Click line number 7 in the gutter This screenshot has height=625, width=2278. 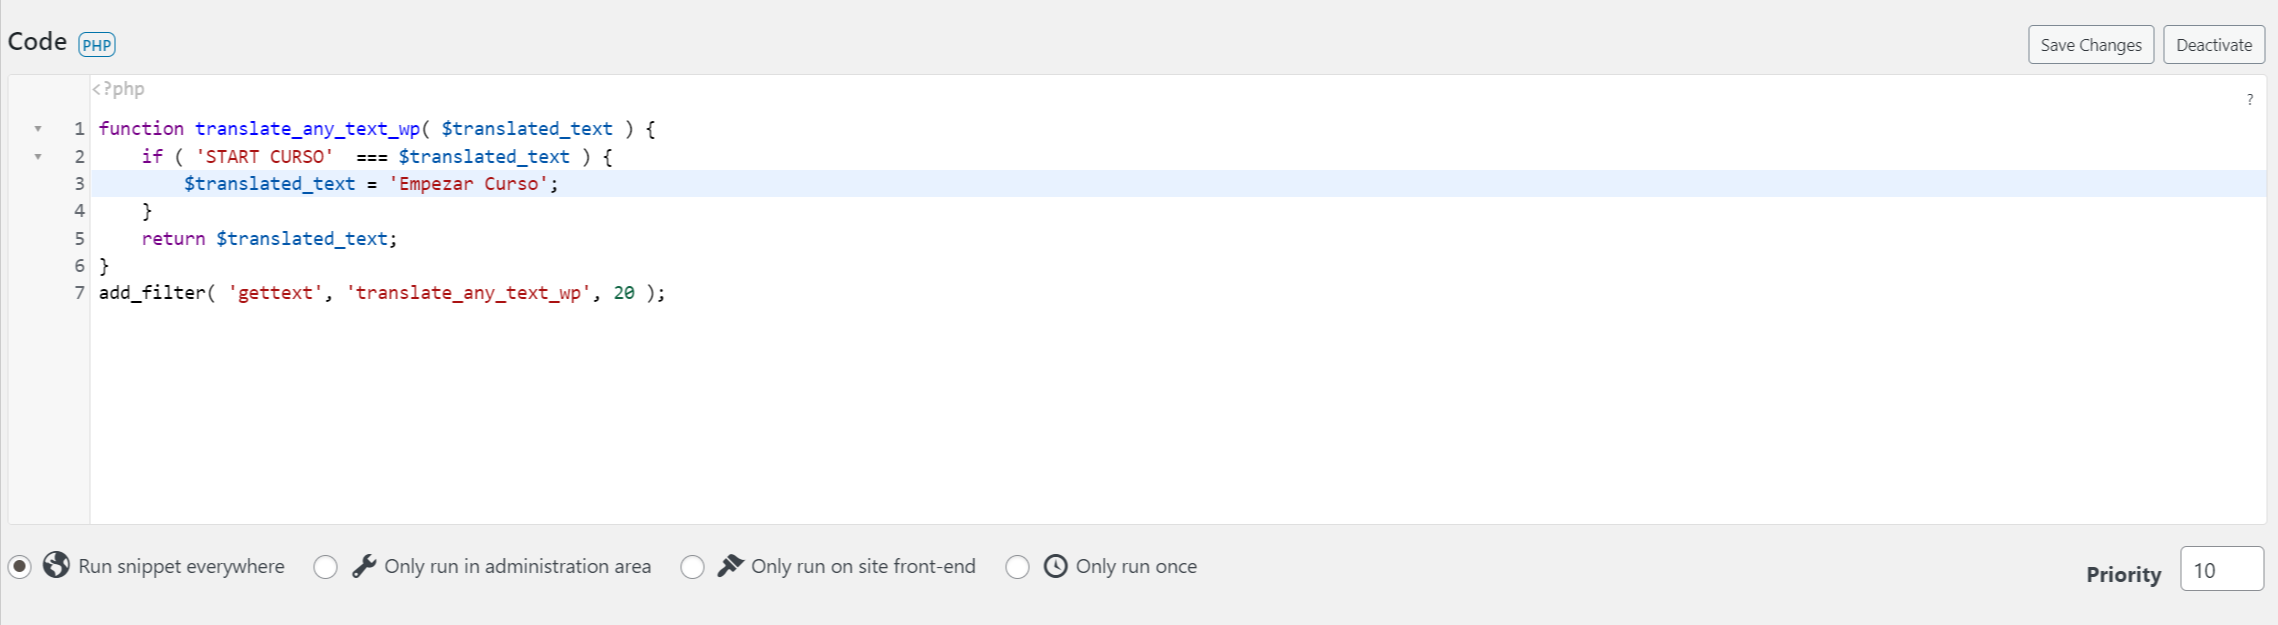point(79,293)
